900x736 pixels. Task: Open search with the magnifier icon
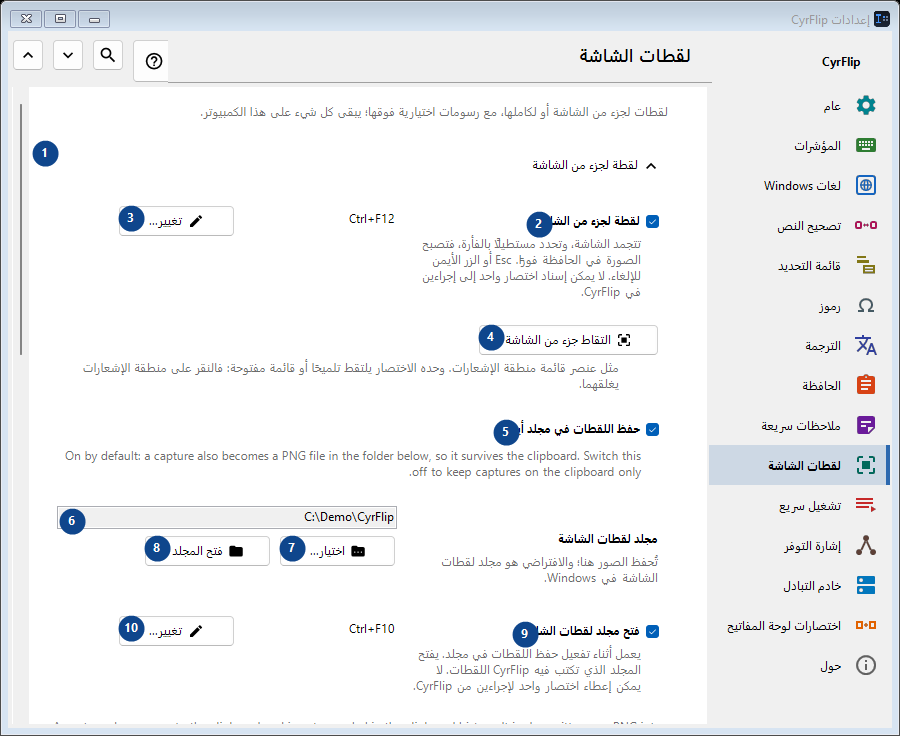coord(108,55)
